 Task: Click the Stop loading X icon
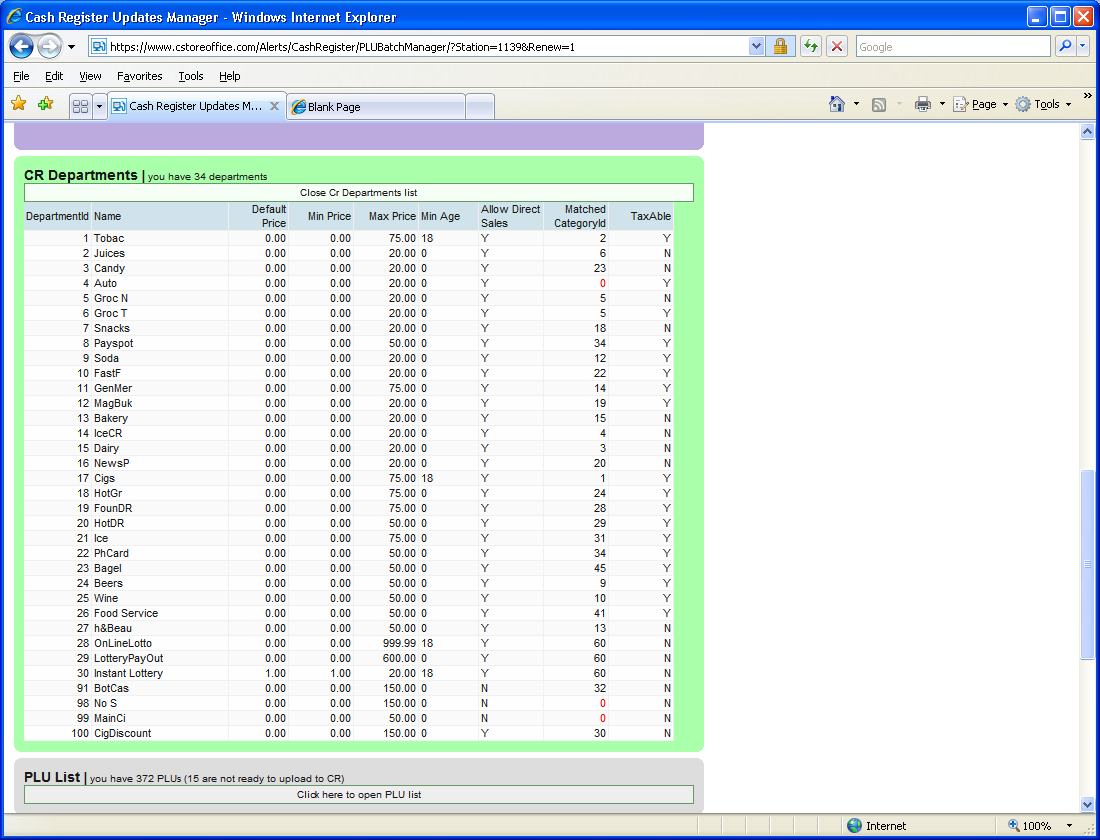tap(838, 47)
